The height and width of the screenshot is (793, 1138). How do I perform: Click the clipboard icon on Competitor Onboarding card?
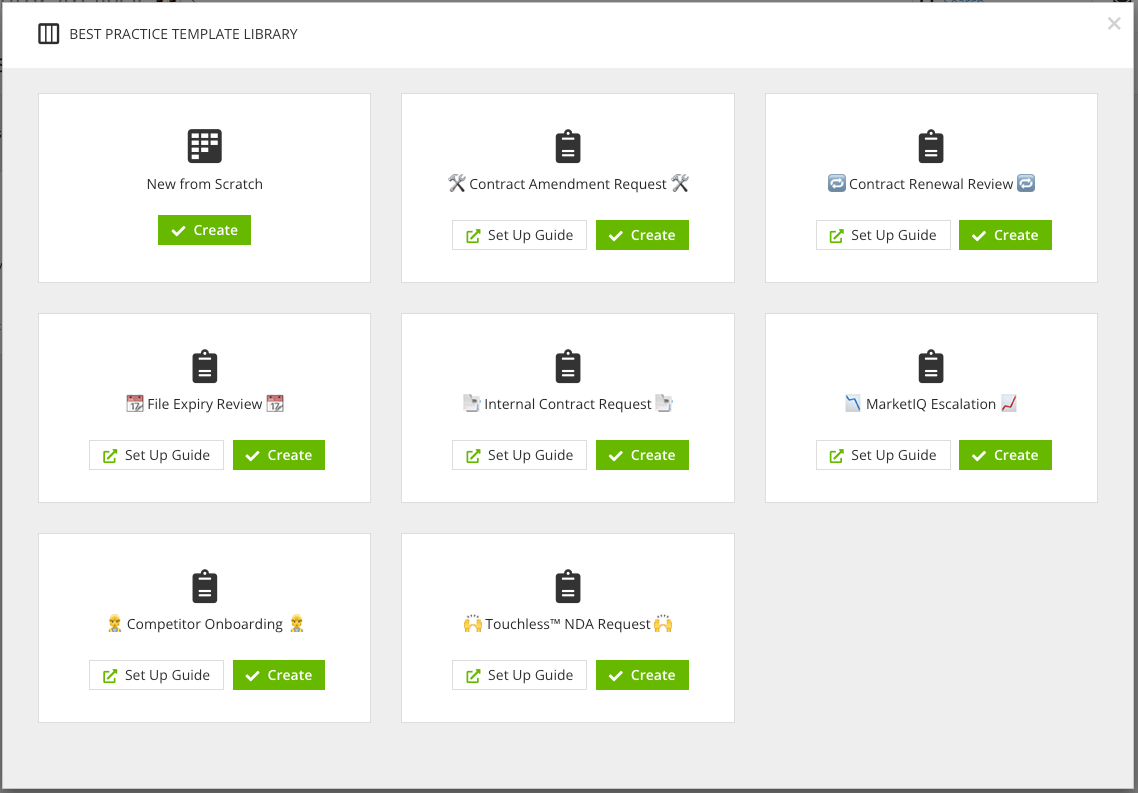coord(204,586)
